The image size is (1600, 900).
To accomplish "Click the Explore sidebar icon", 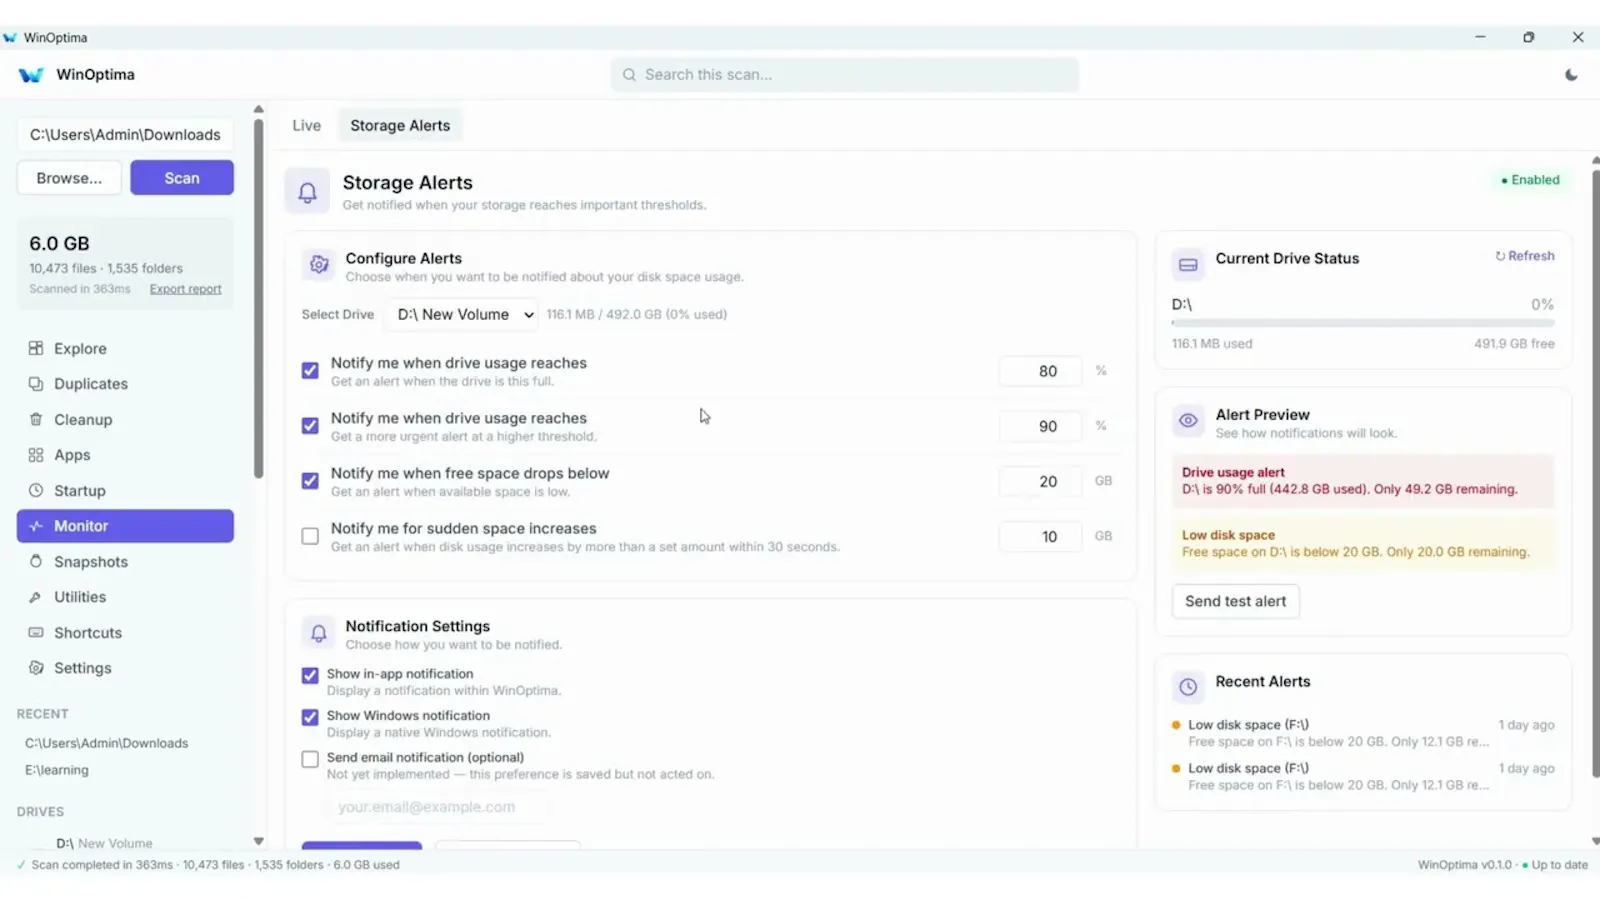I will [x=36, y=348].
